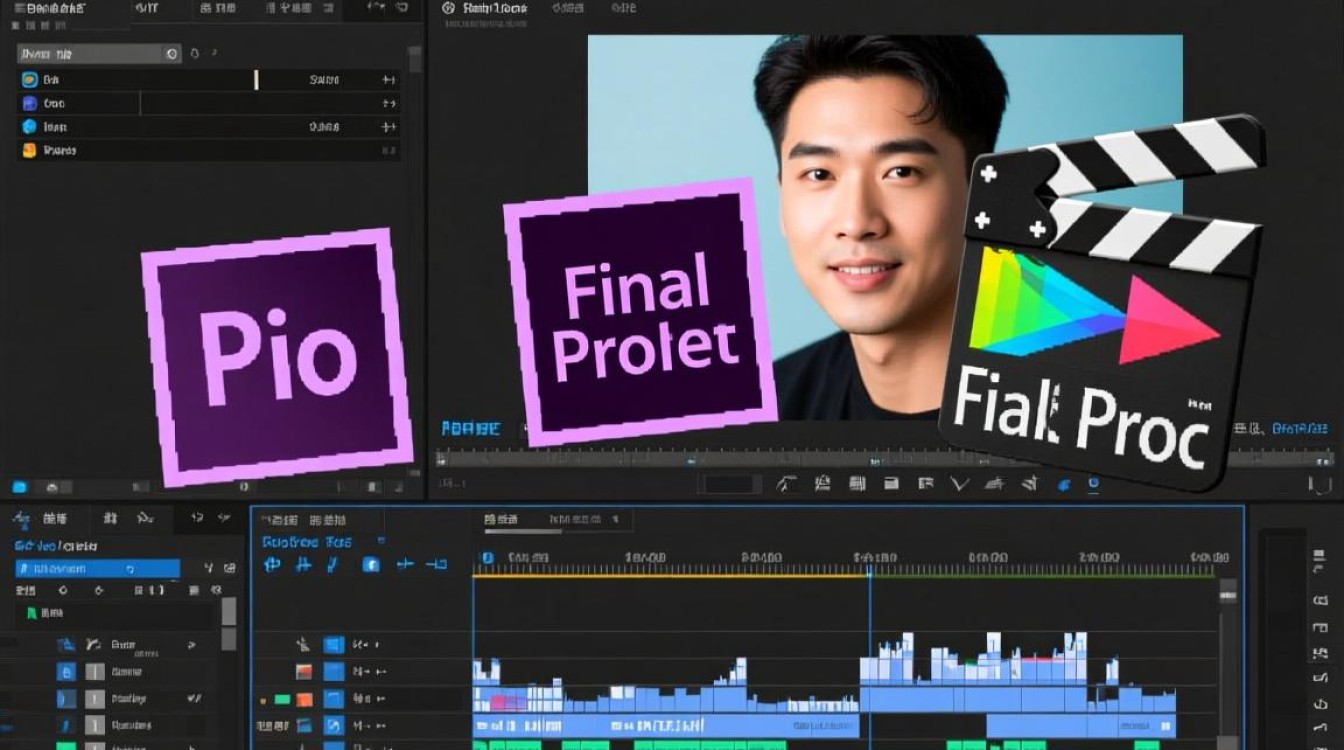Click the plus sign on the blue hexagon row
1344x750 pixels.
pos(389,127)
